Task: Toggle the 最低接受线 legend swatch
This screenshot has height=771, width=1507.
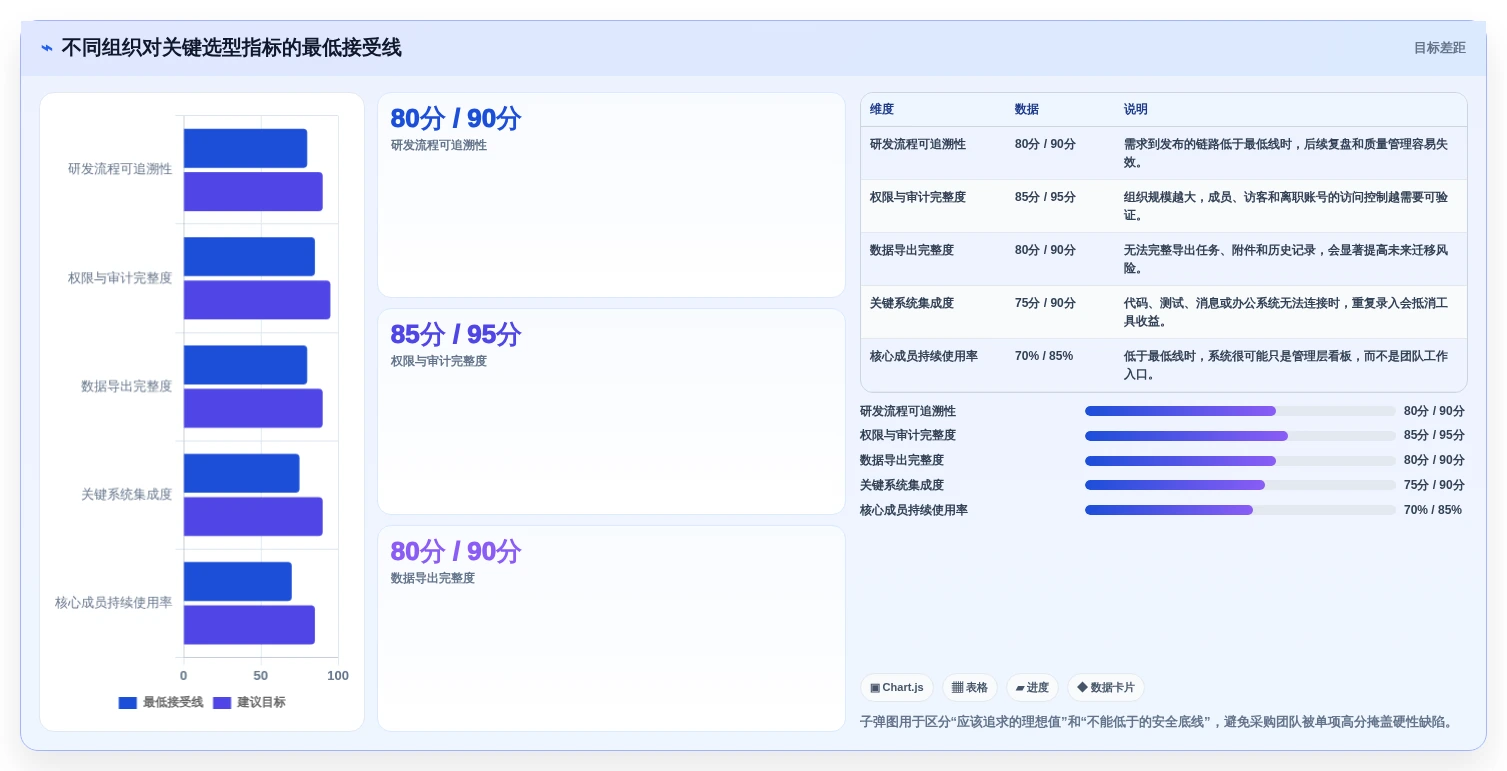Action: [127, 703]
